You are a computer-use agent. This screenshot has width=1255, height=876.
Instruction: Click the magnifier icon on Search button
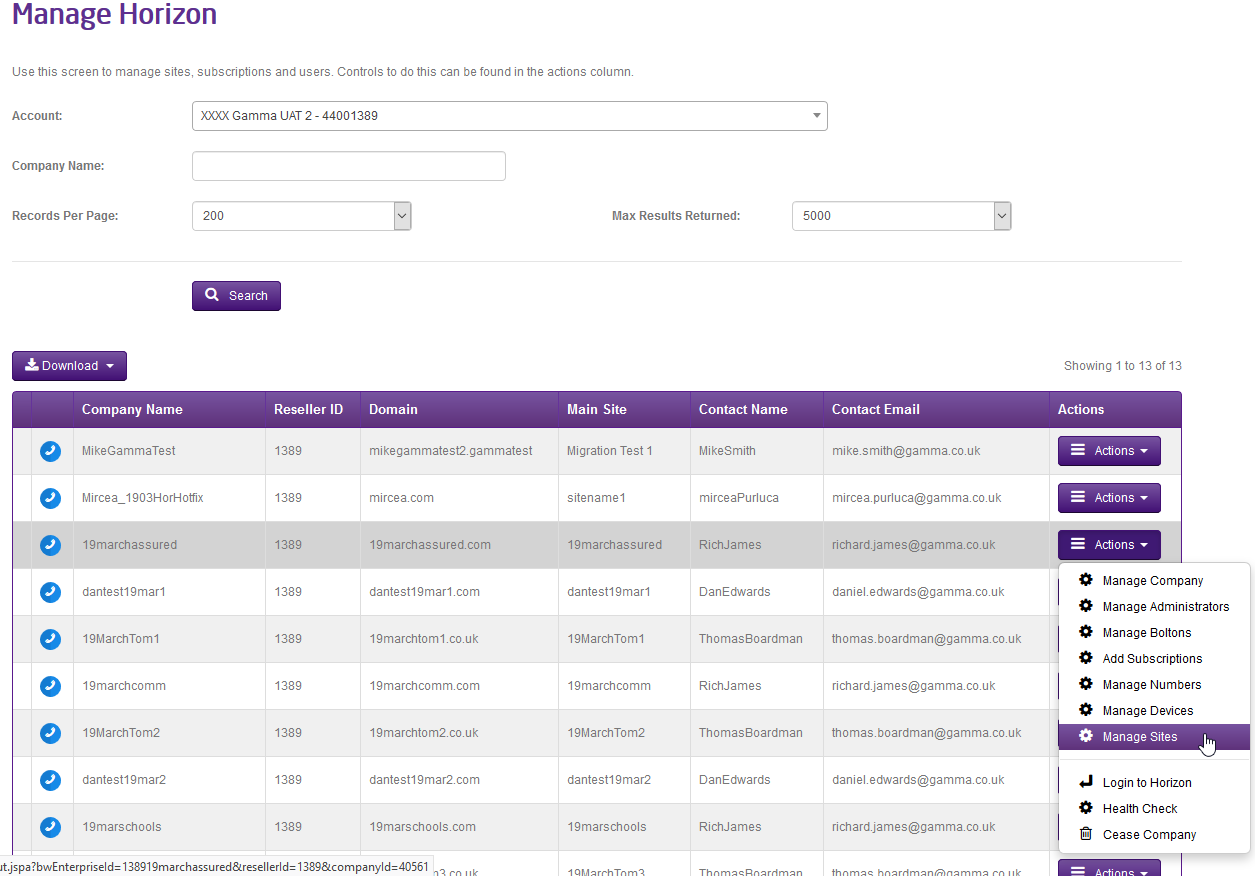tap(212, 295)
